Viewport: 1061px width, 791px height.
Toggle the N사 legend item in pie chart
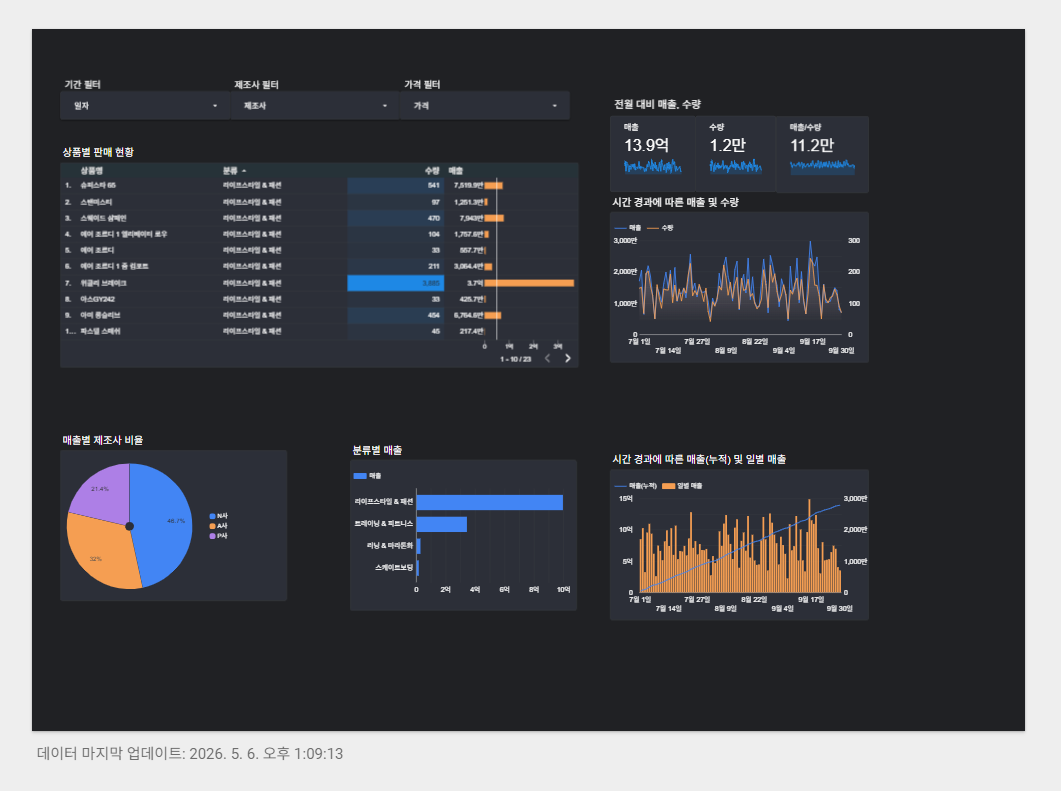pyautogui.click(x=219, y=516)
